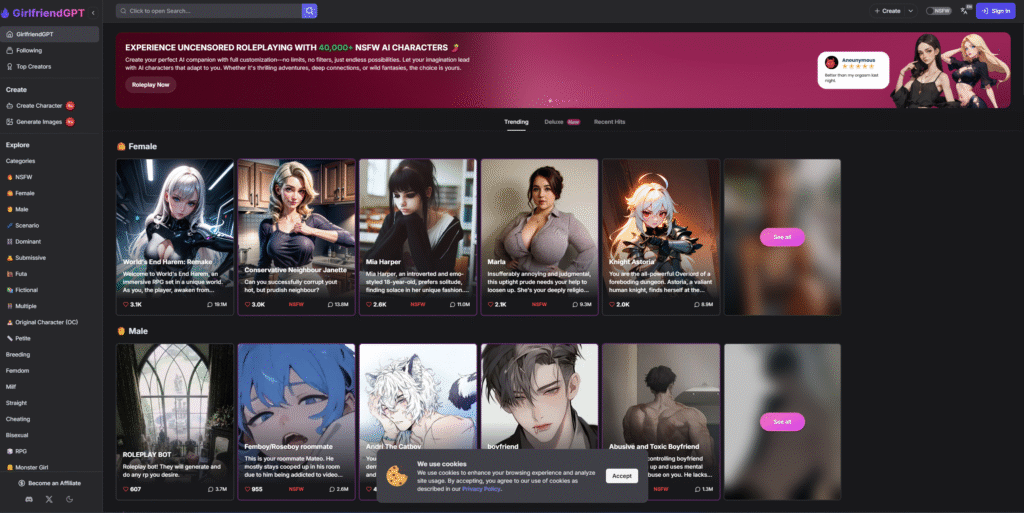Screen dimensions: 1024x513
Task: Click the banner carousel indicator dots
Action: [560, 101]
